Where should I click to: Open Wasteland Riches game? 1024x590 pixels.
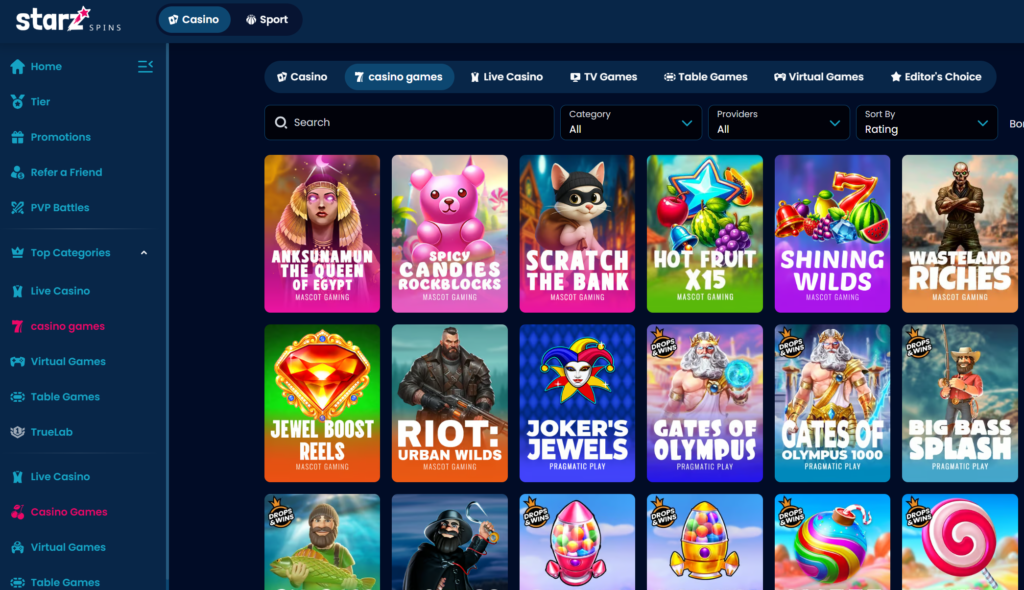[960, 234]
